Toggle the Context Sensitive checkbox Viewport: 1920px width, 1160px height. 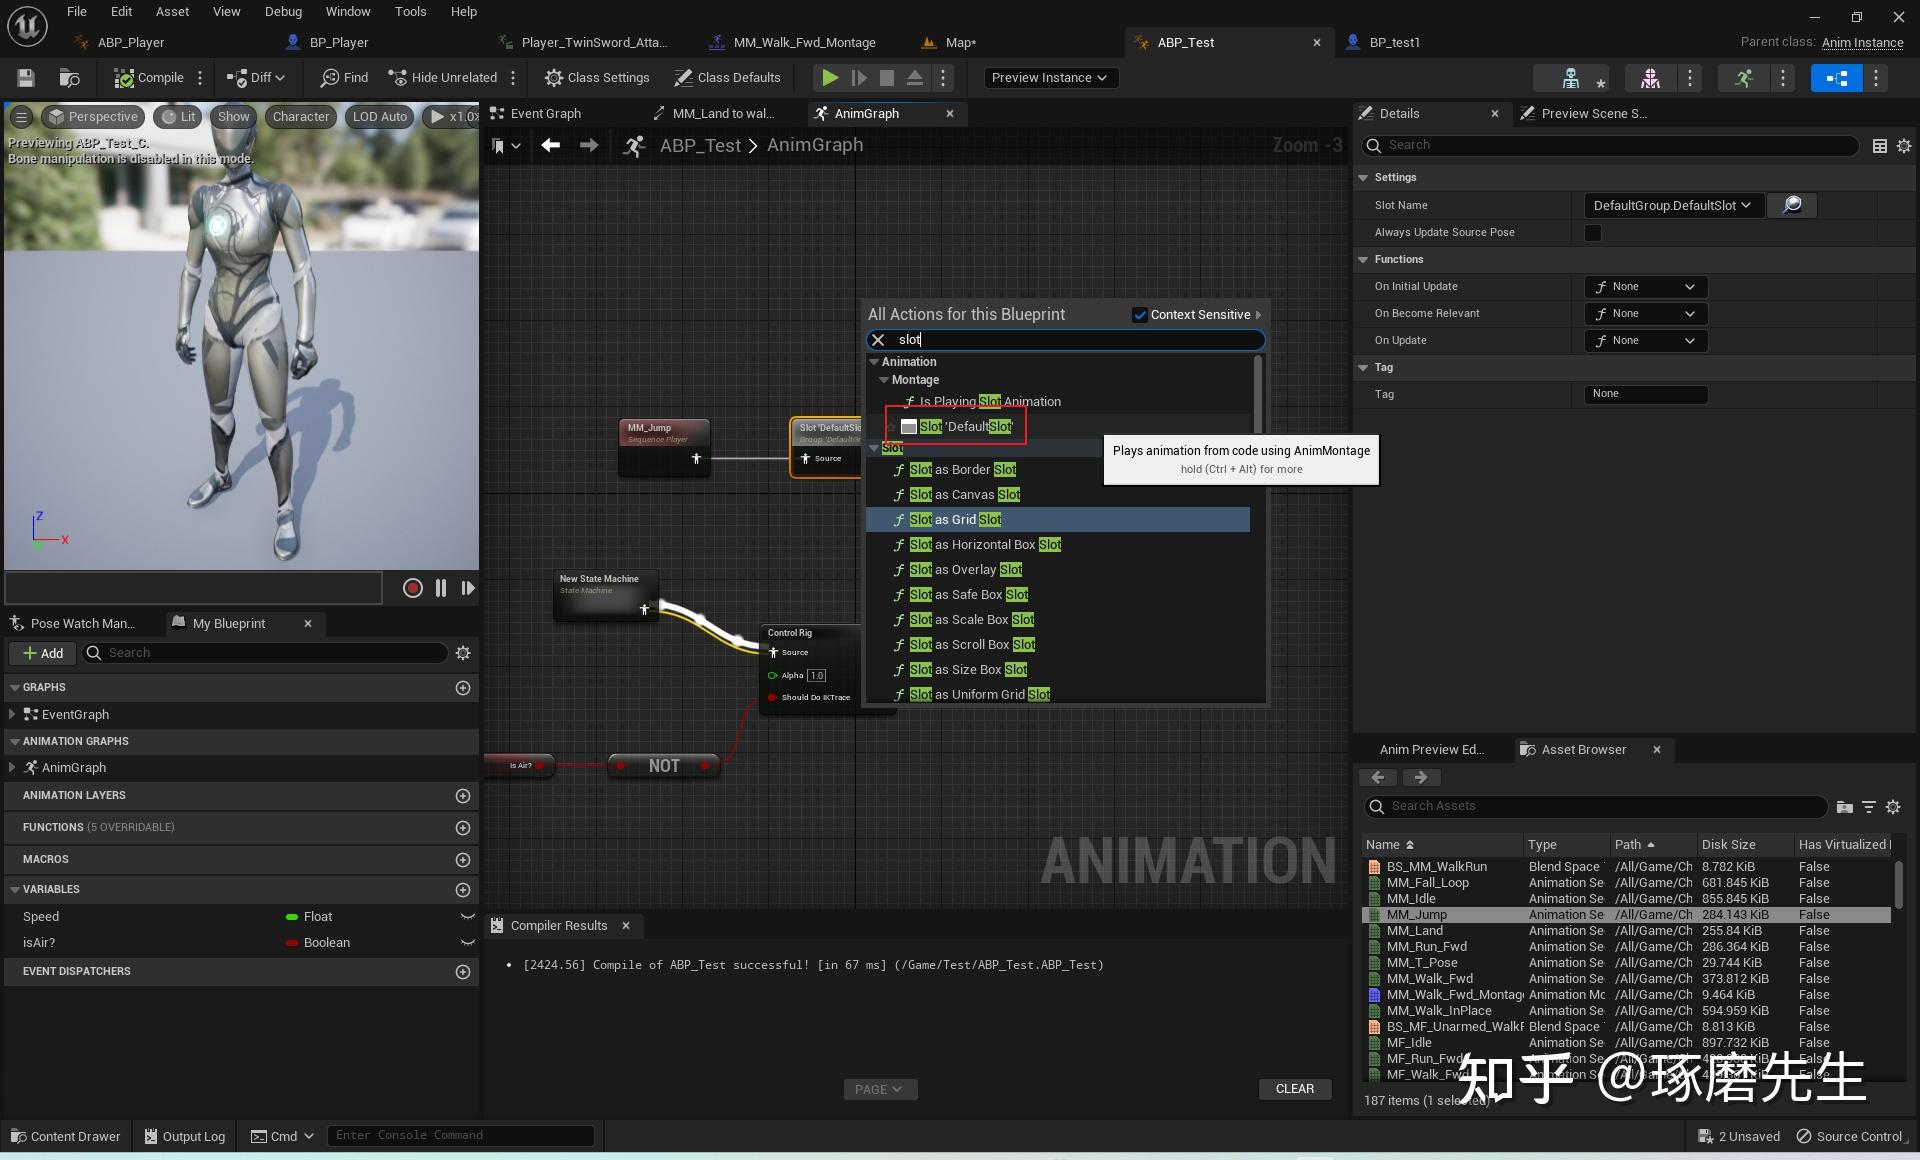point(1140,315)
